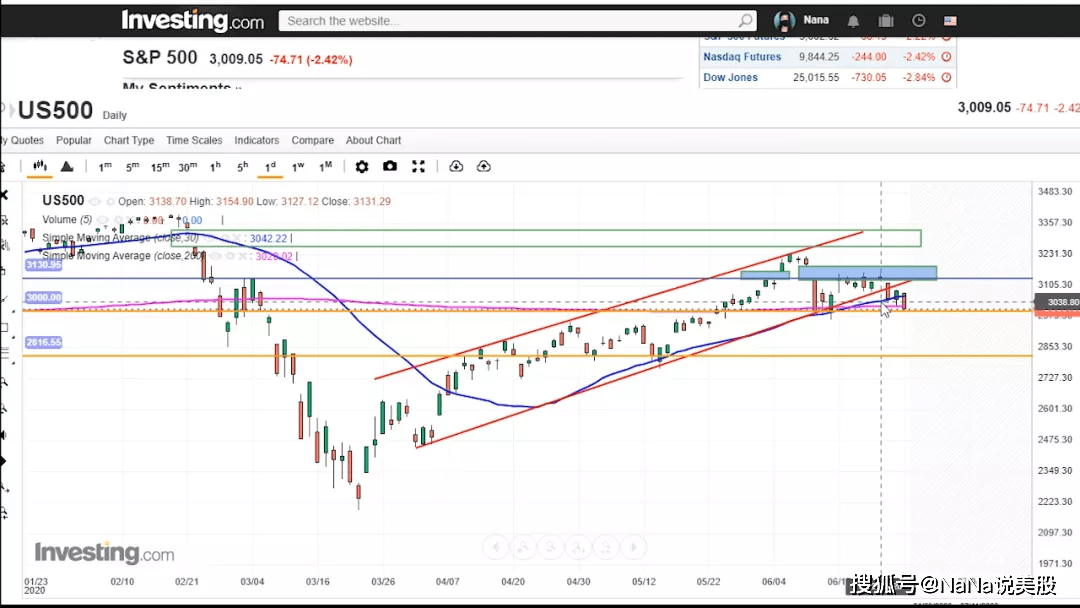Viewport: 1080px width, 608px height.
Task: Toggle visibility of Volume indicator
Action: 102,220
